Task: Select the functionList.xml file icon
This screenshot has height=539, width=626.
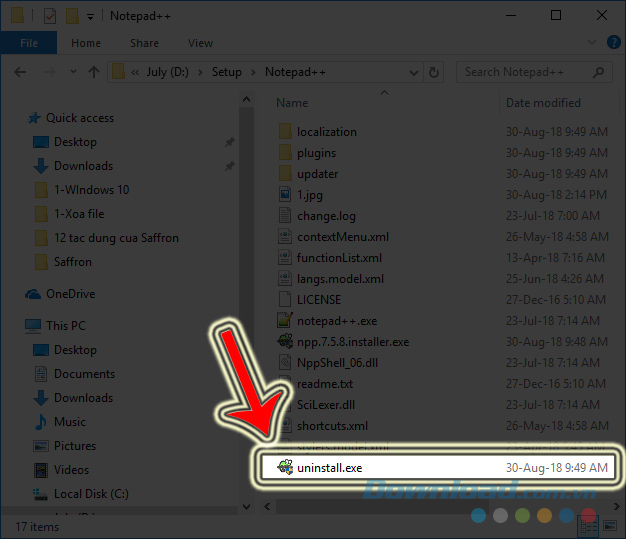Action: pos(285,258)
